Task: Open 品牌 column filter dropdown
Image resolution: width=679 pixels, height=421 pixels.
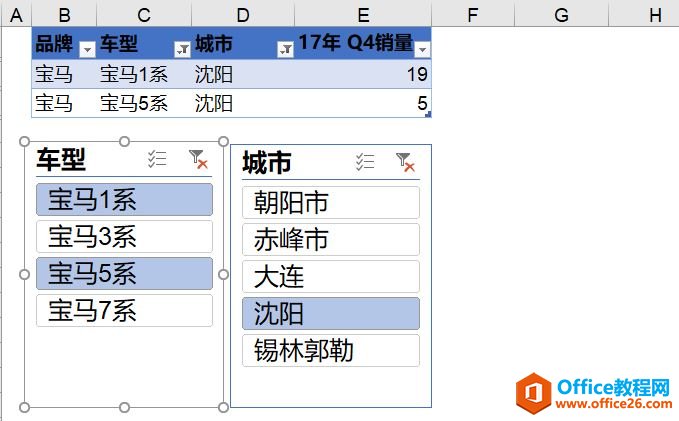Action: click(87, 50)
